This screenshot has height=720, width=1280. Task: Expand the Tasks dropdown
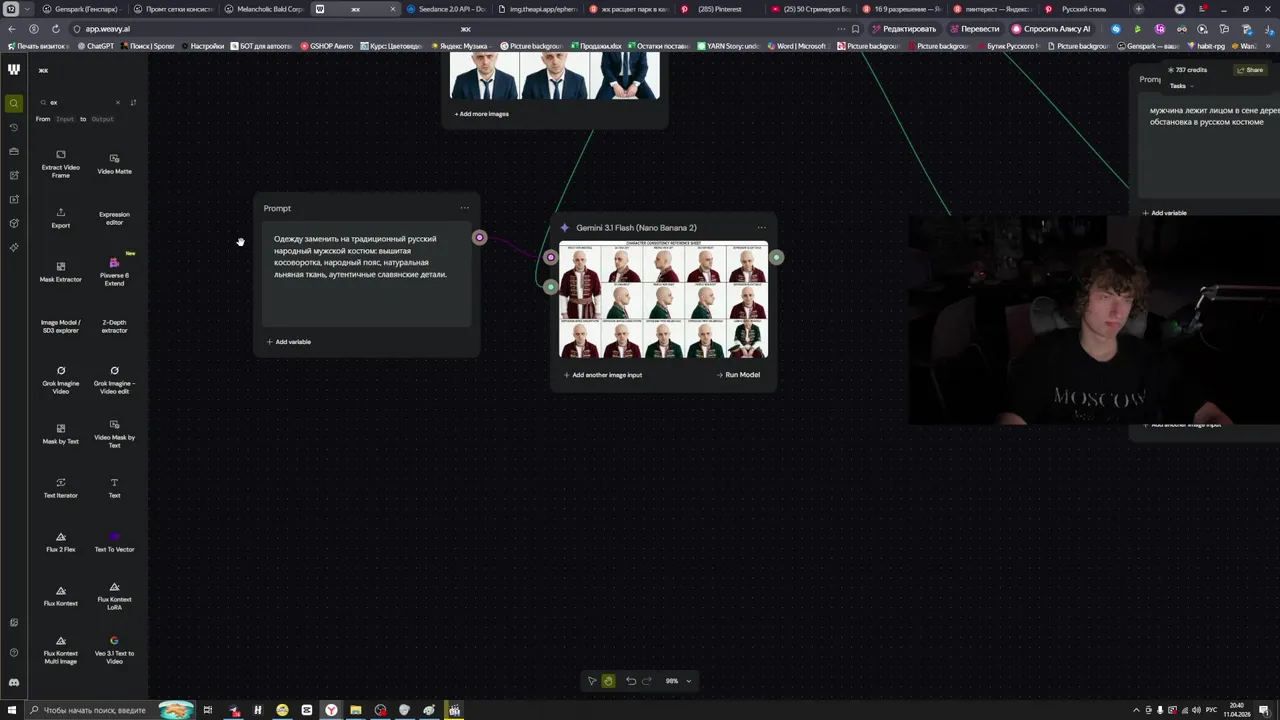1181,86
